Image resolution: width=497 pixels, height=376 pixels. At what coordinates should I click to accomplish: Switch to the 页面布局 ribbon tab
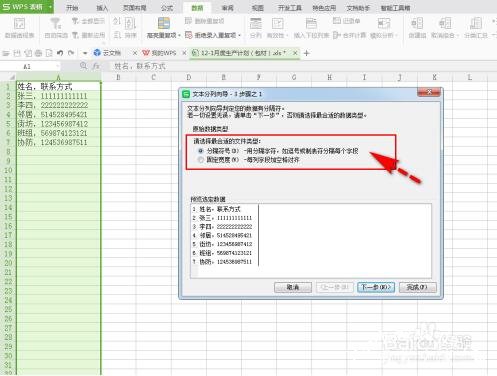135,8
